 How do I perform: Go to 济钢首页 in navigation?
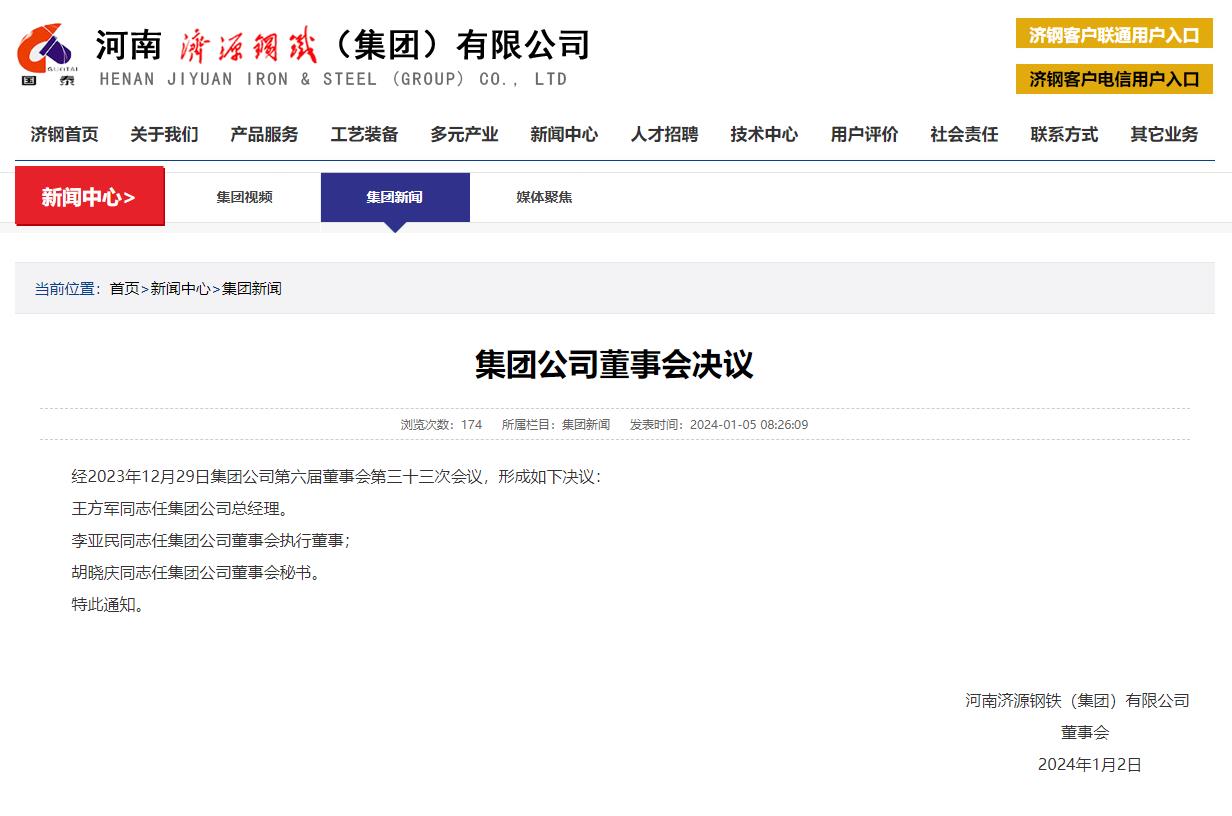[x=64, y=134]
